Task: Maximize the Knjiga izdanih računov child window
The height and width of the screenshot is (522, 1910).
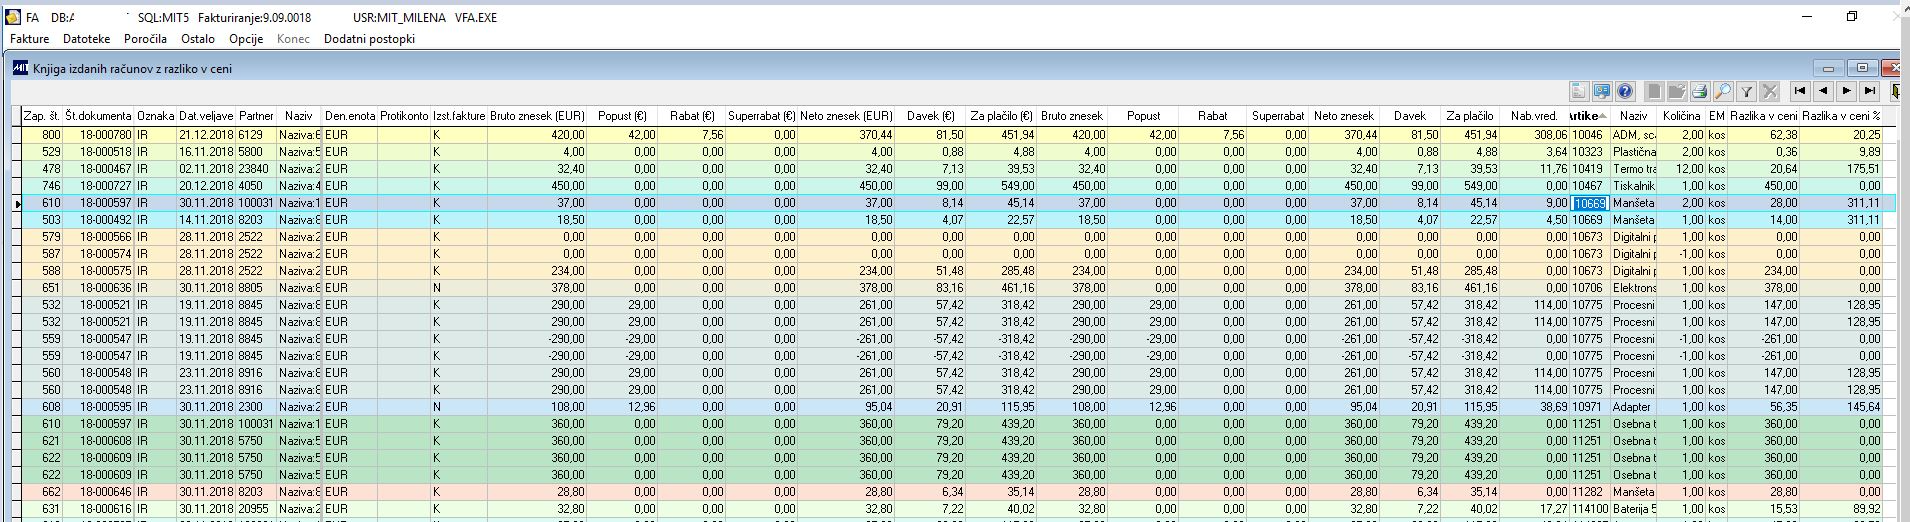Action: coord(1862,68)
